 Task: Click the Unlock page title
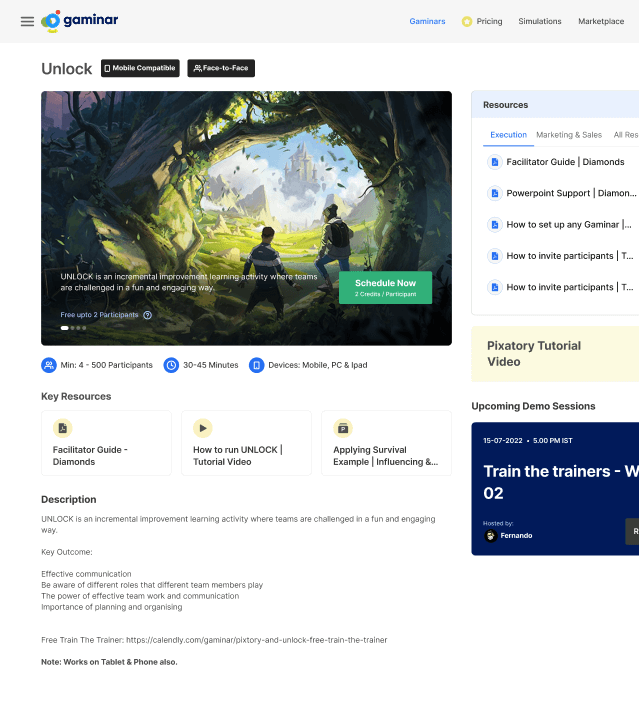click(66, 69)
